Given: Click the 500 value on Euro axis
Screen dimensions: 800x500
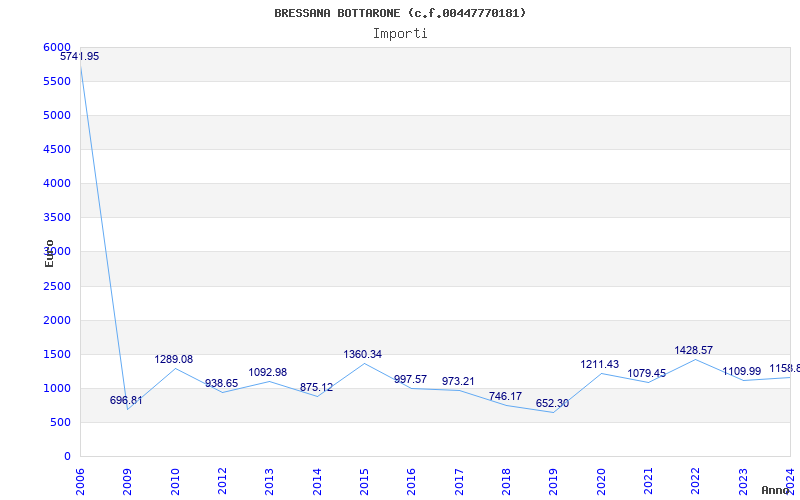Looking at the screenshot, I should 60,422.
